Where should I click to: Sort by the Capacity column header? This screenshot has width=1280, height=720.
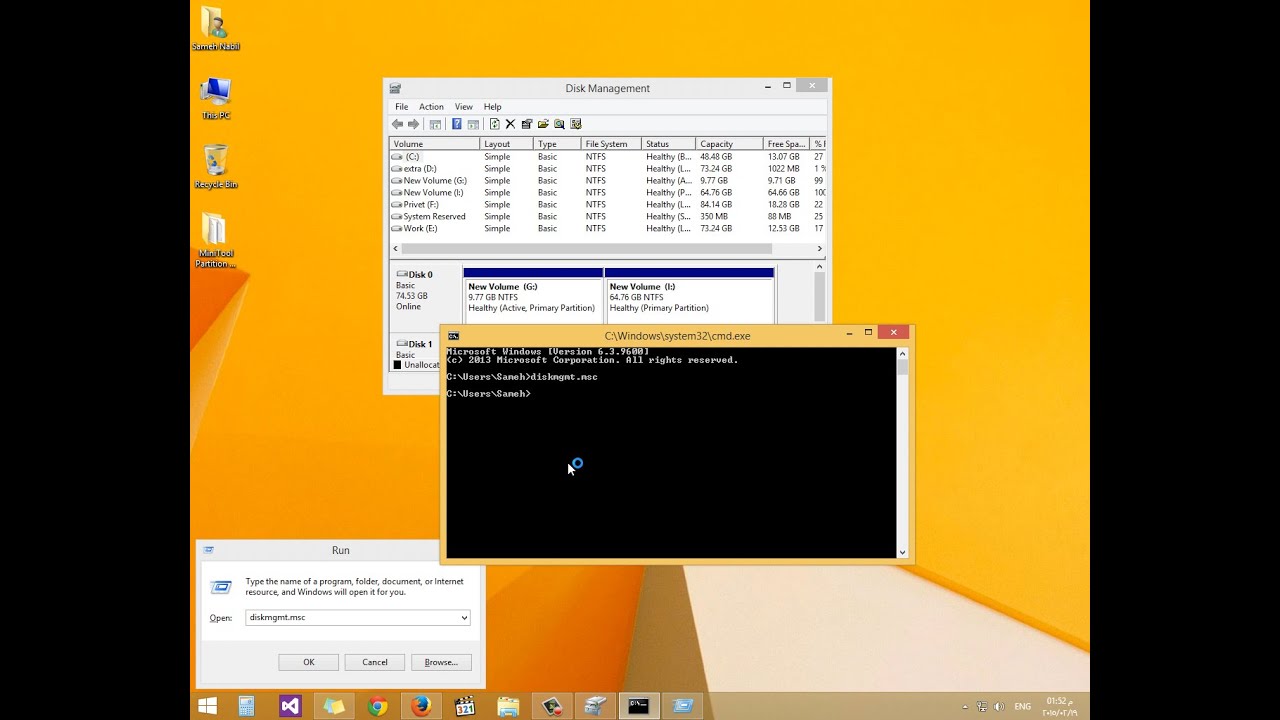click(x=729, y=144)
